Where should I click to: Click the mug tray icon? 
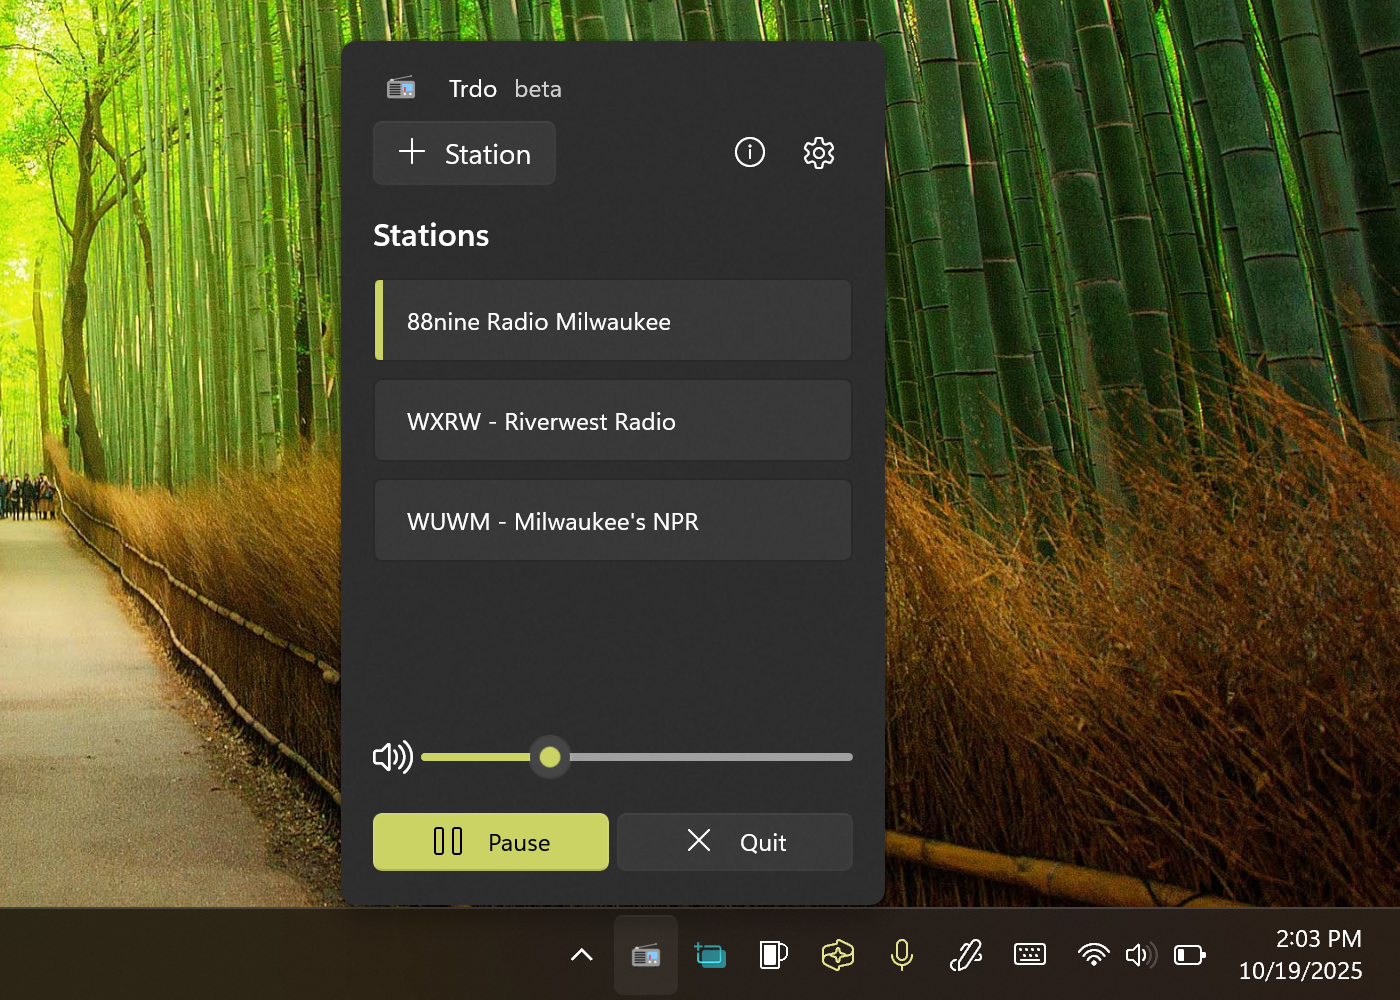pyautogui.click(x=772, y=955)
